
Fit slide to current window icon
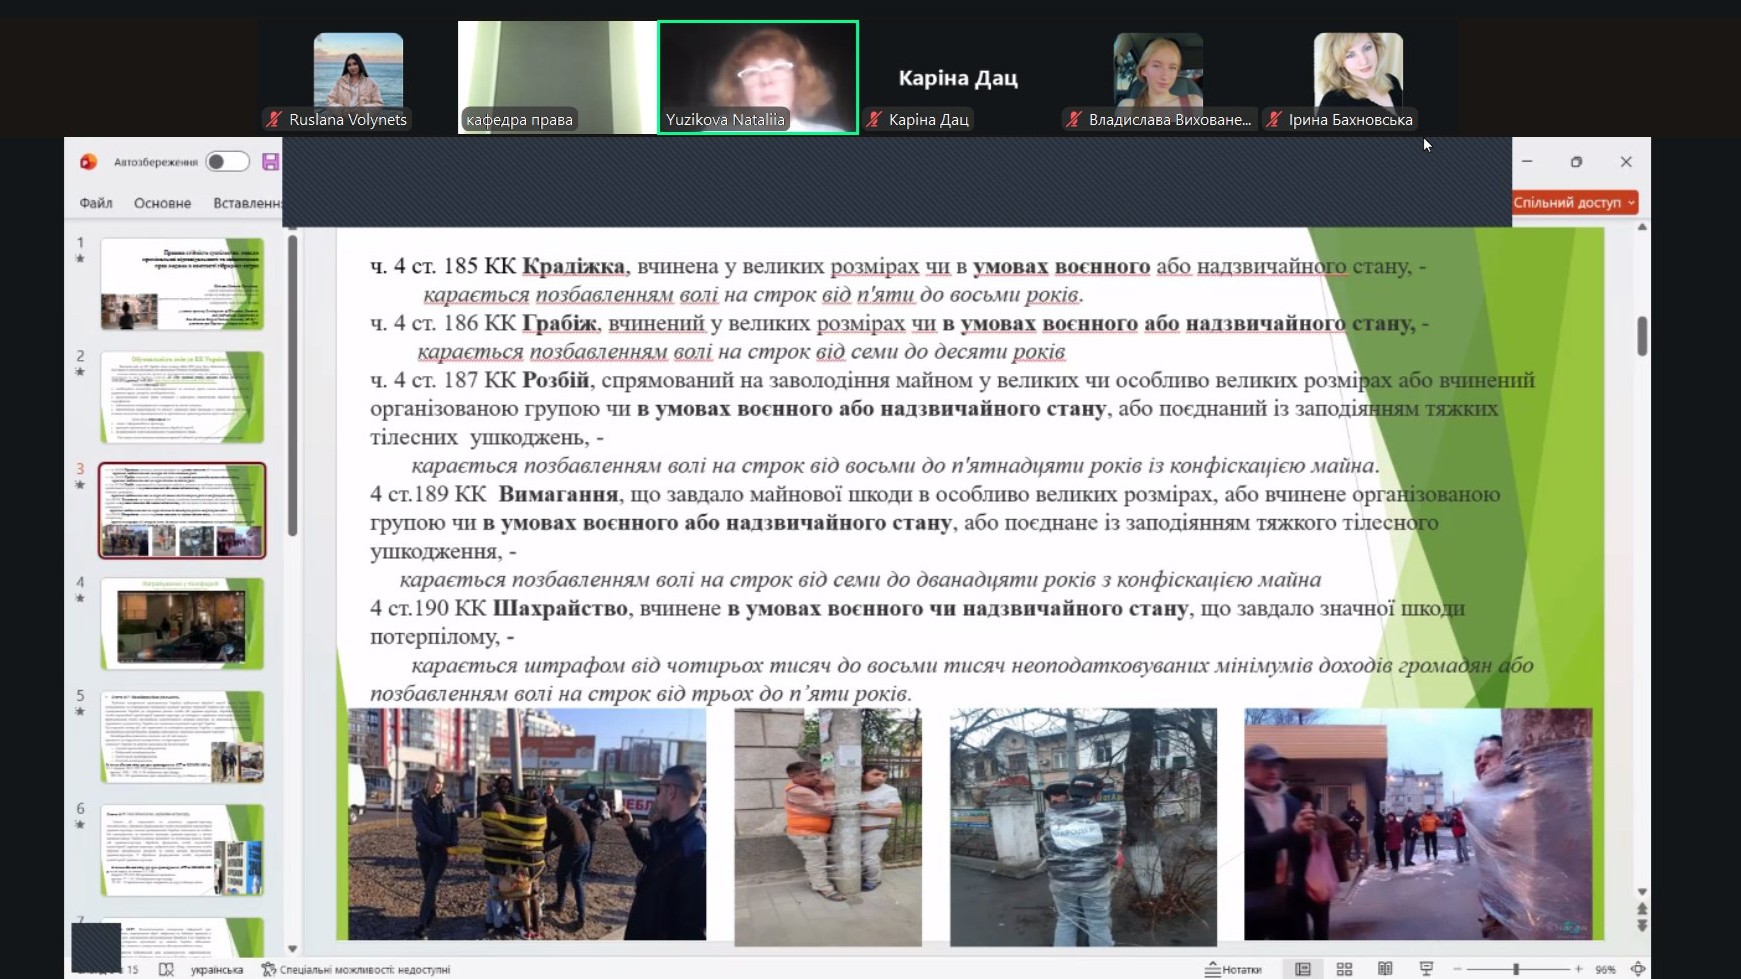click(1638, 969)
